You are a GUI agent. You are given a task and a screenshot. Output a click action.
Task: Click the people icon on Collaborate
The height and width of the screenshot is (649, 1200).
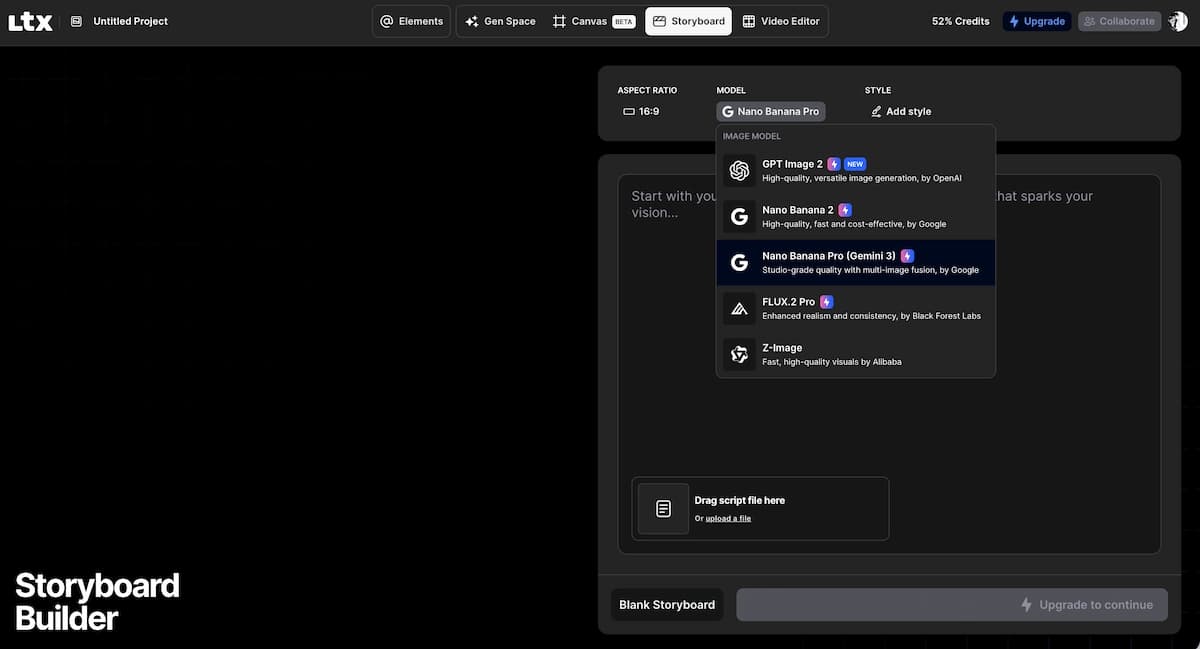(1090, 21)
